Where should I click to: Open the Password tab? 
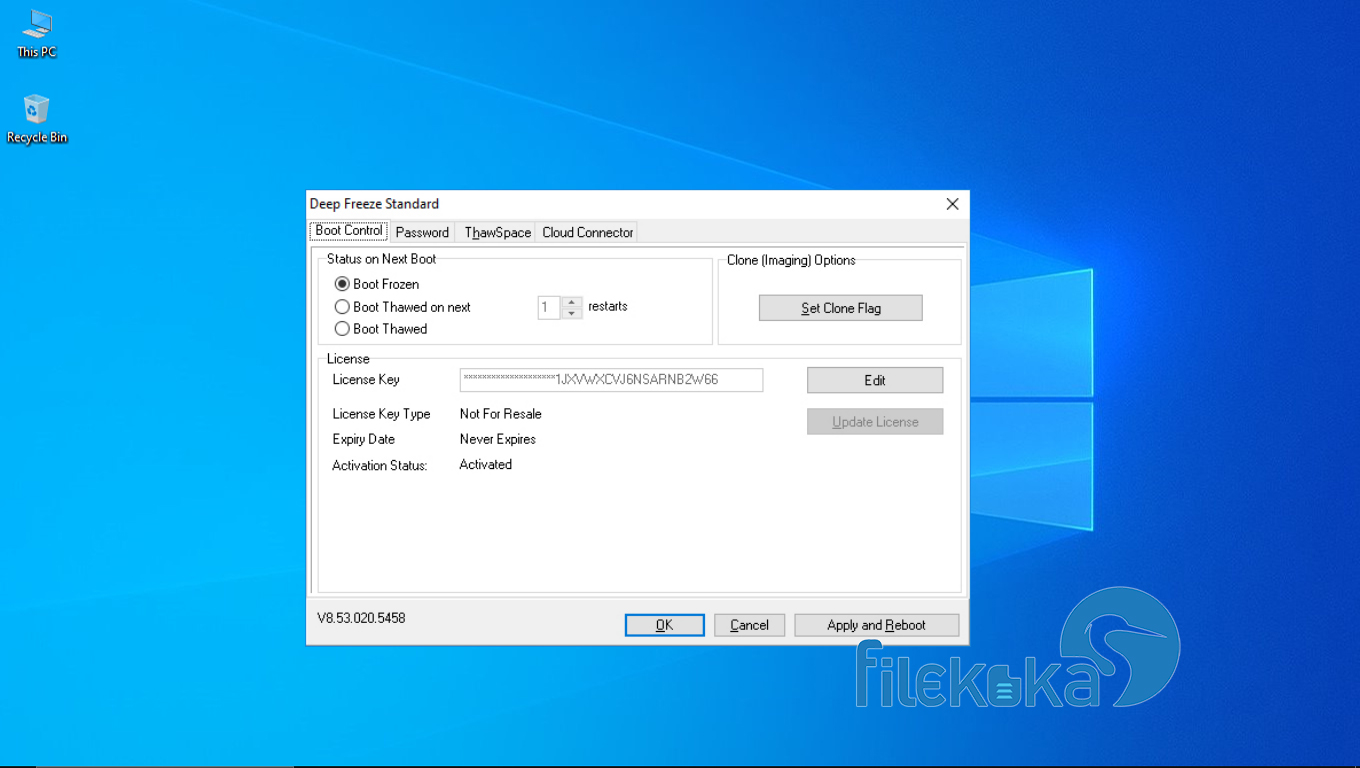coord(422,232)
